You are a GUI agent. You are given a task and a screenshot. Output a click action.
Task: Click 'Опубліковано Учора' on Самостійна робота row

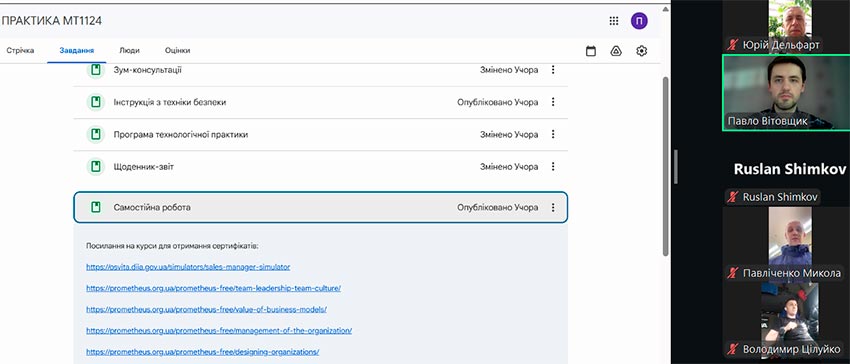click(x=498, y=207)
